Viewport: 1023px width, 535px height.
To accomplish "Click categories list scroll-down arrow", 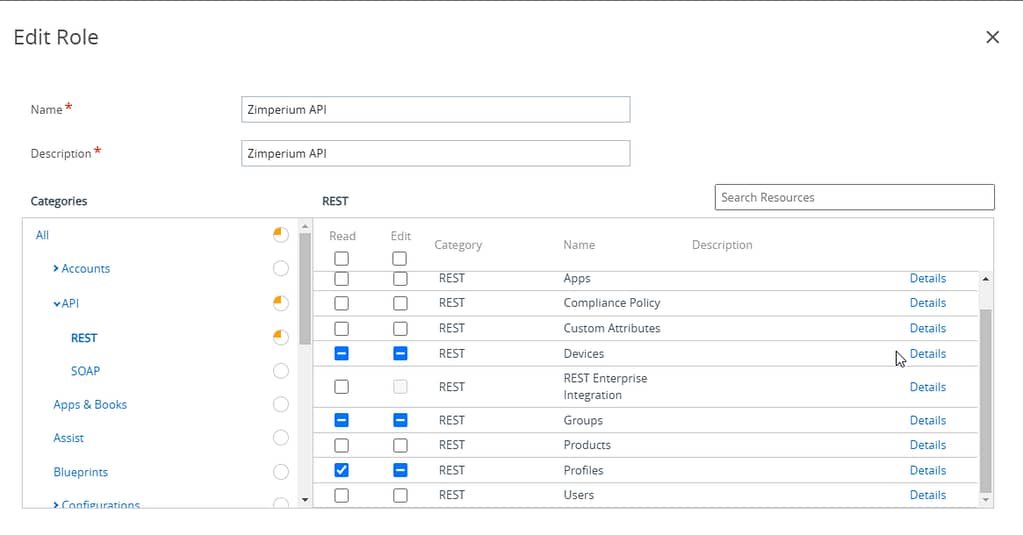I will pyautogui.click(x=305, y=500).
